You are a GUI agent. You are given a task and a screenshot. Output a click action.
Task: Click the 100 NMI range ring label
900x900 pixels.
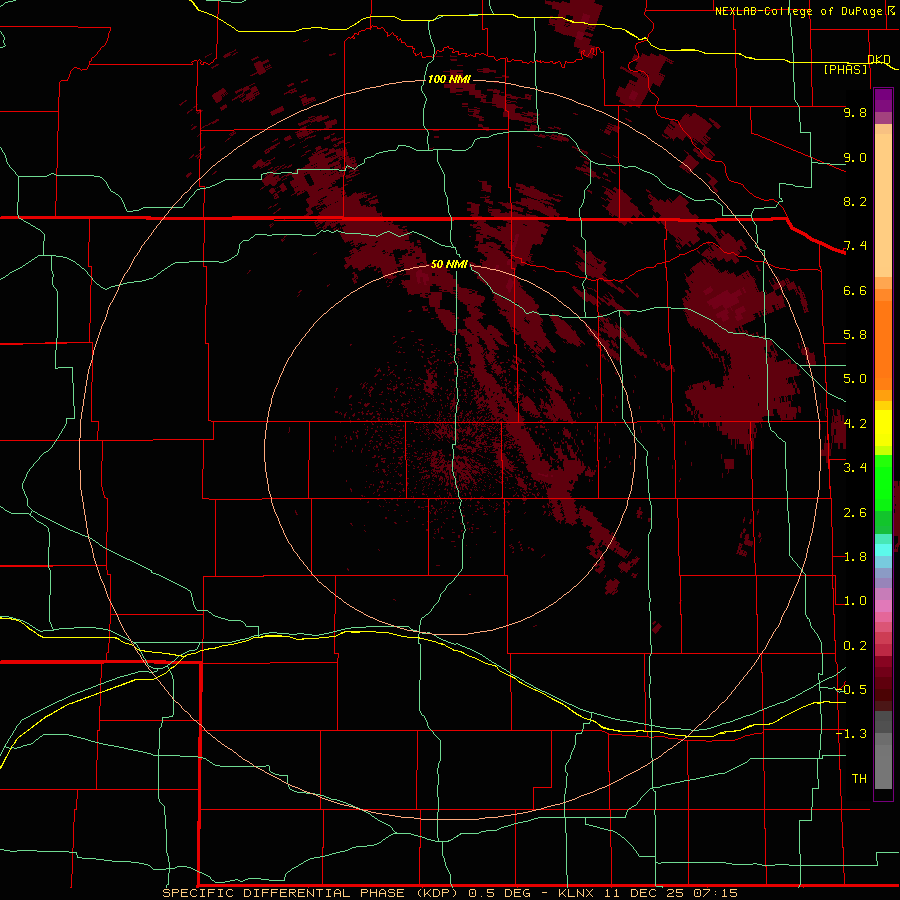click(449, 79)
